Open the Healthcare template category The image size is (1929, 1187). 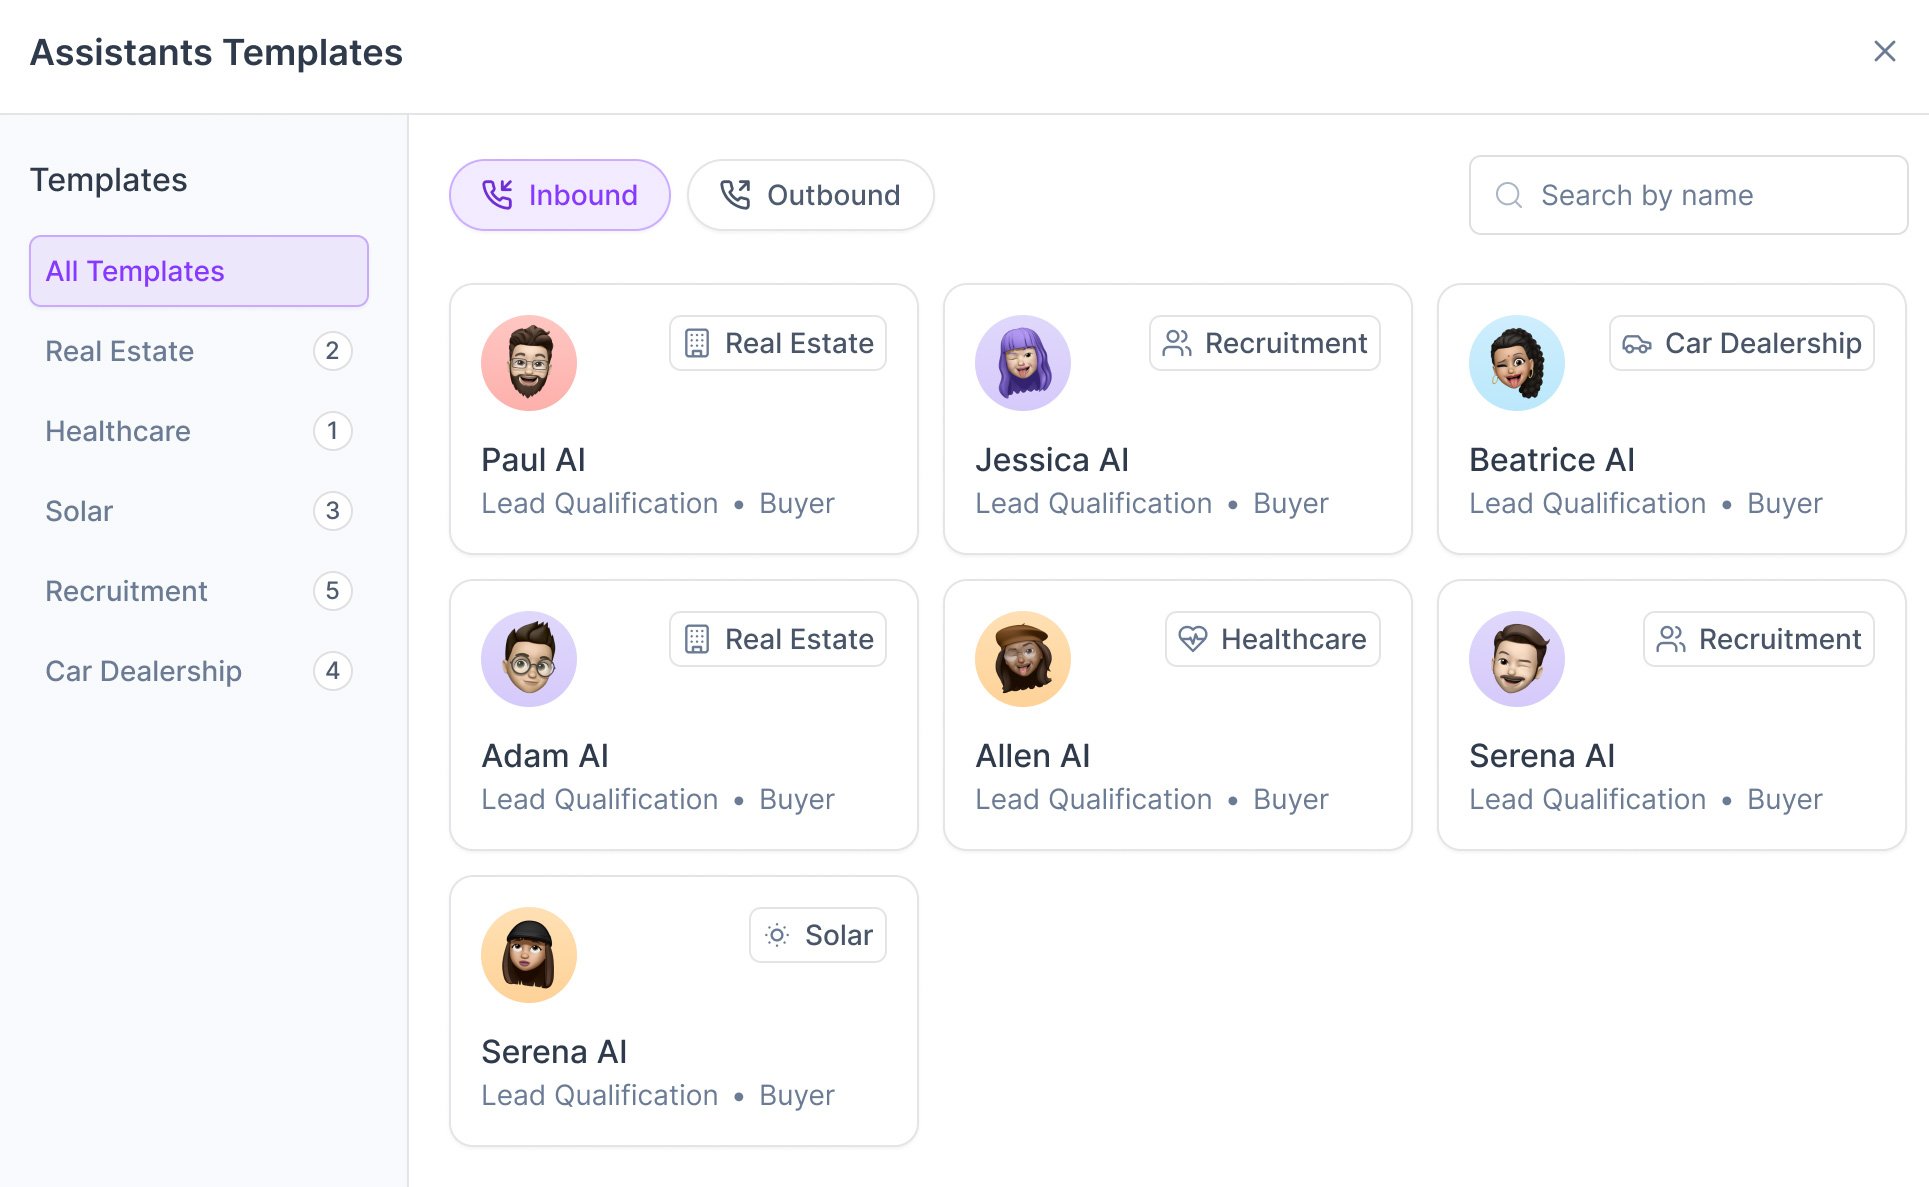[117, 431]
